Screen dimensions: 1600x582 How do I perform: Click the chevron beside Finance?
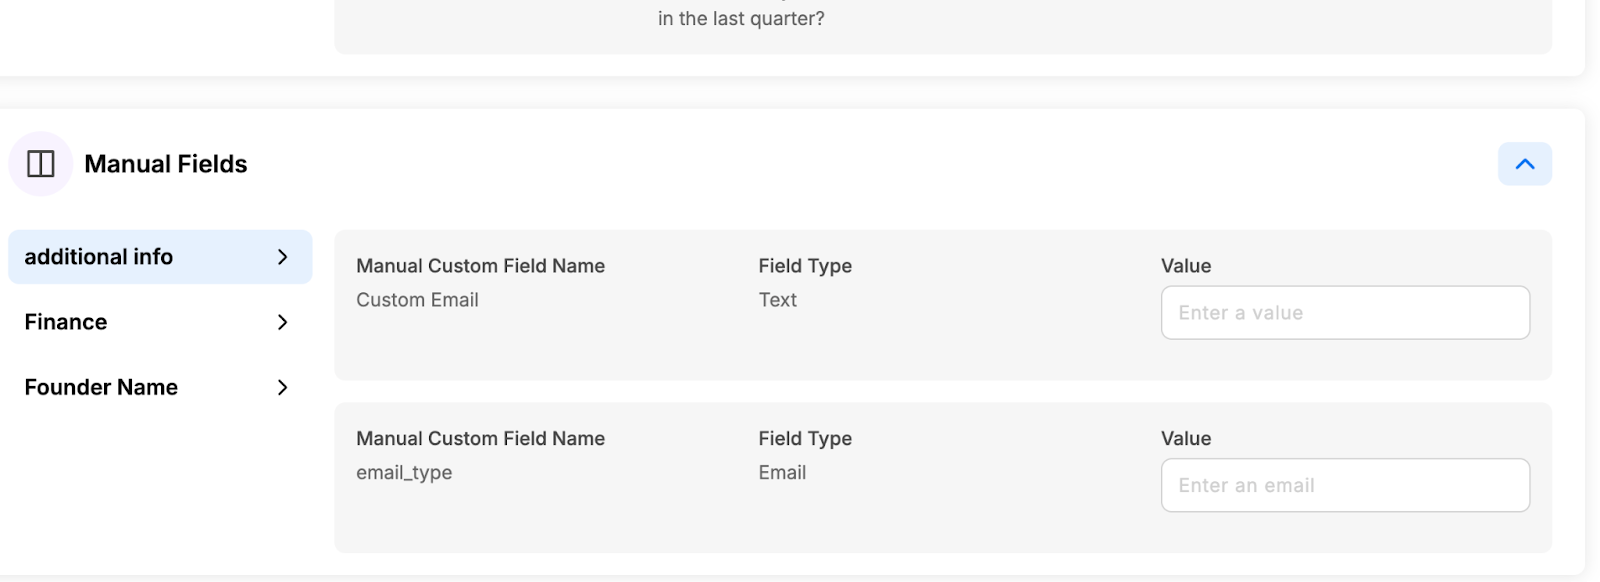[282, 322]
